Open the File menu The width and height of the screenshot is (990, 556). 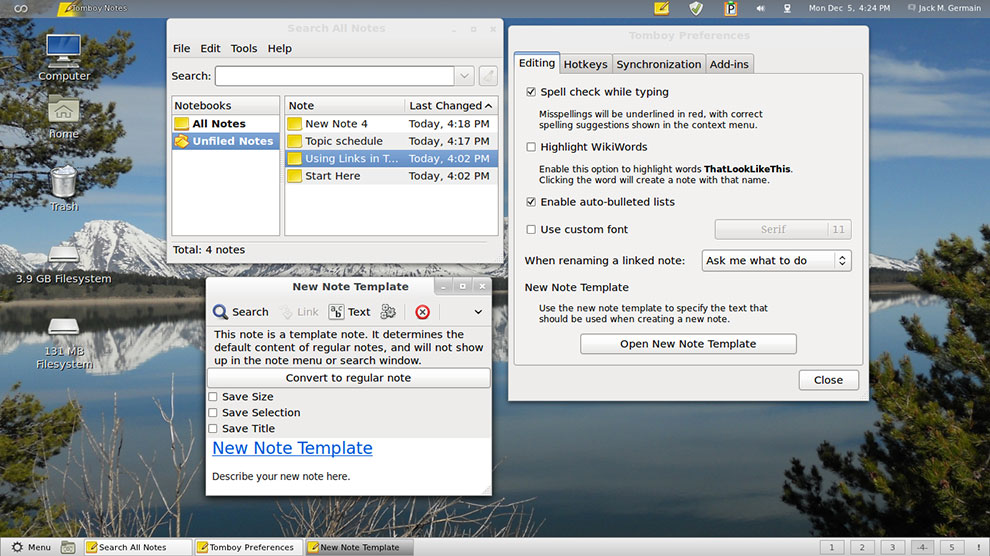181,49
